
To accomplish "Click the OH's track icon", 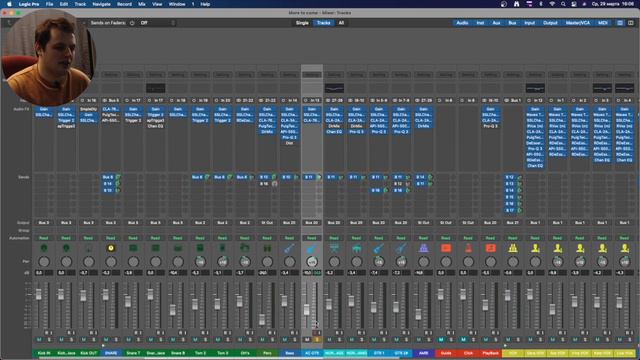I will [244, 248].
